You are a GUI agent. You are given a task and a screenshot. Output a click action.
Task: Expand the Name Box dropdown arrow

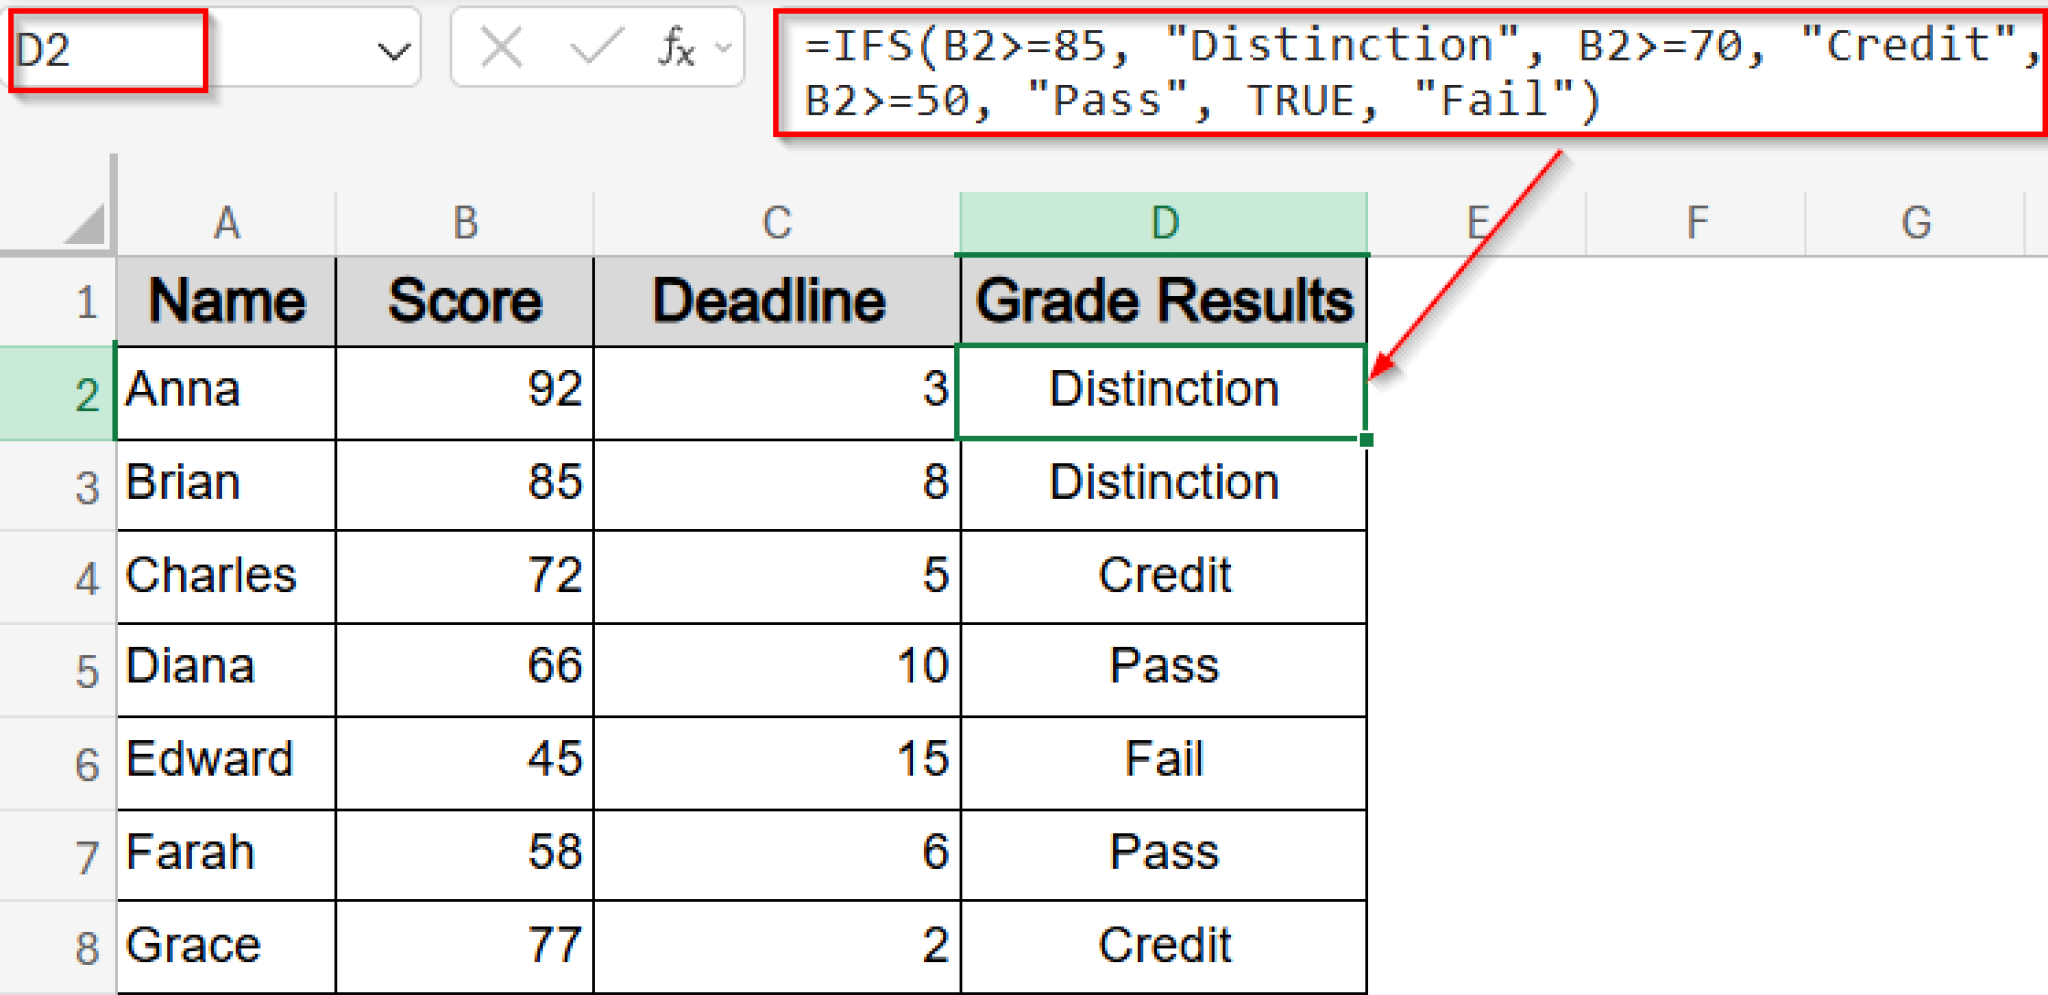394,50
